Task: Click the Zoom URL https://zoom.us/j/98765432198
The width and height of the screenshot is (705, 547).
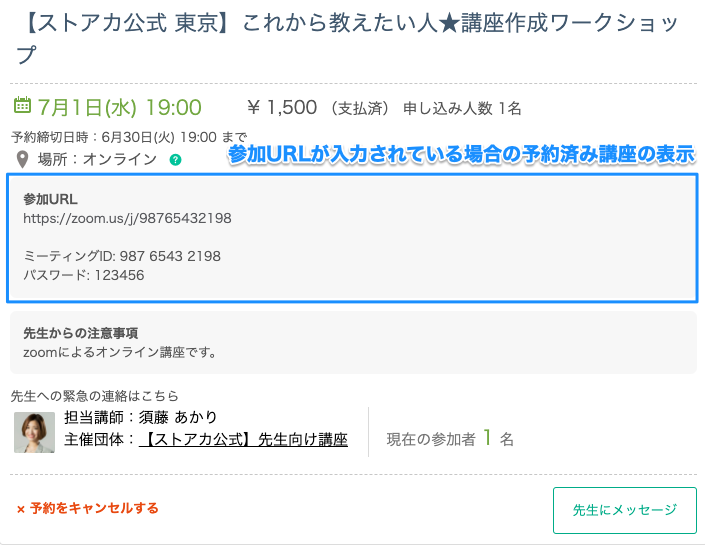Action: pos(127,217)
